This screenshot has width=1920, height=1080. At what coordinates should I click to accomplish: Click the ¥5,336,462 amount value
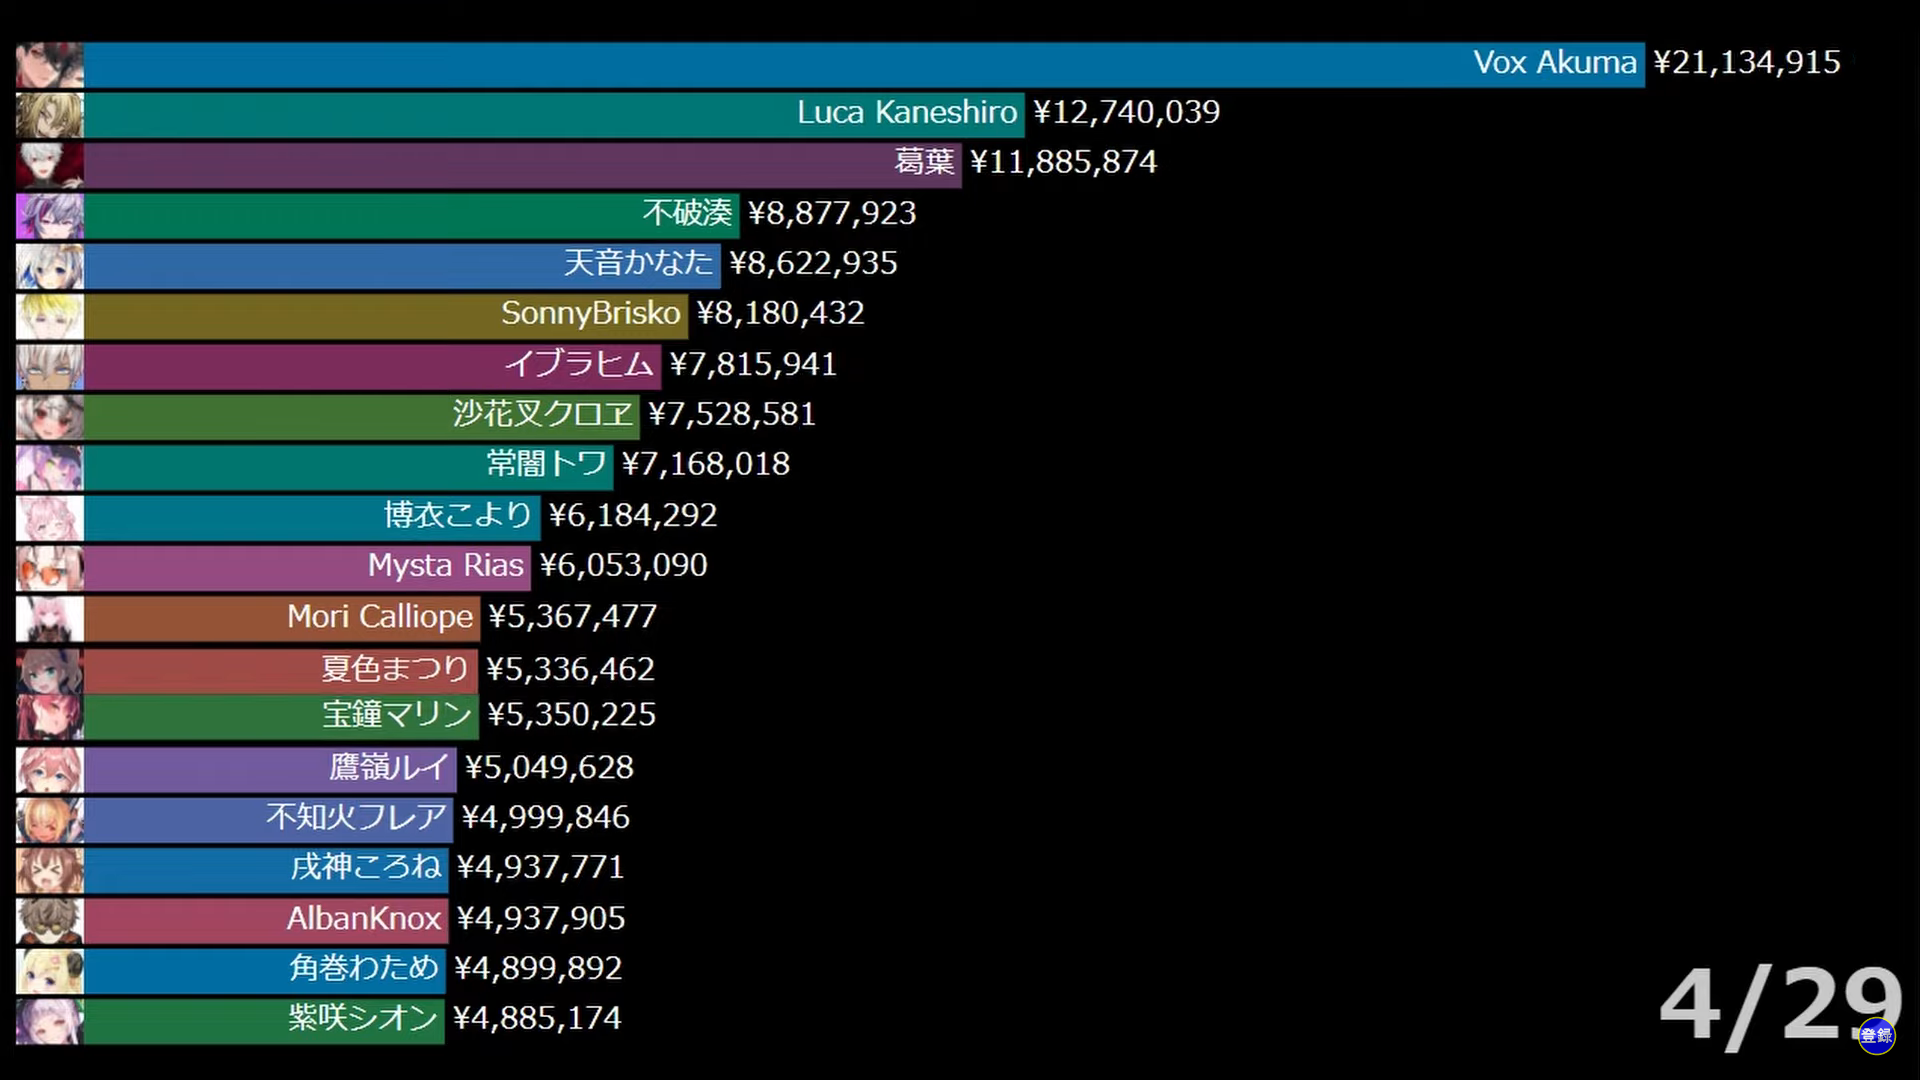pos(571,669)
